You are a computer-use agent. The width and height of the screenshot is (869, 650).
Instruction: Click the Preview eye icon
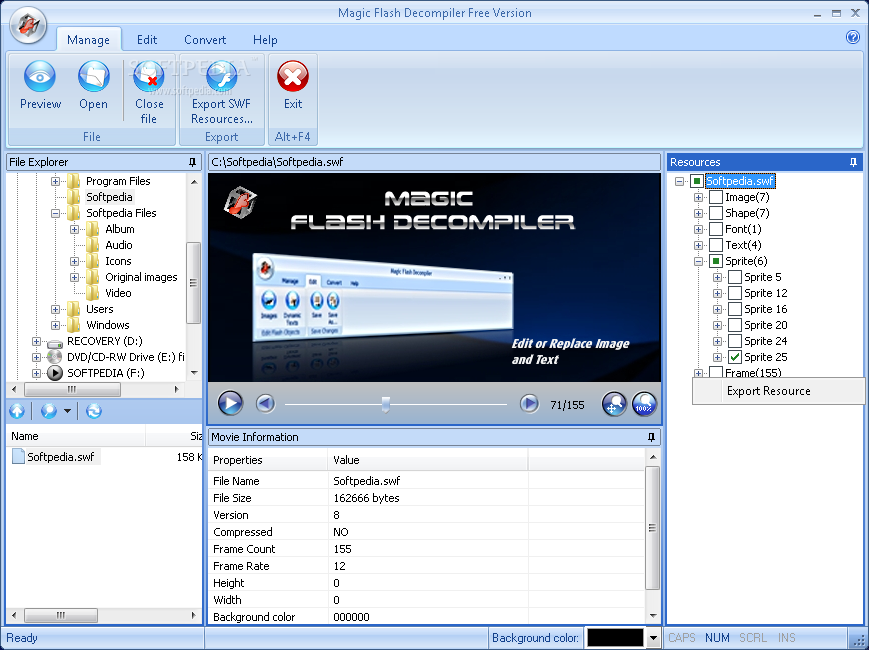point(40,76)
